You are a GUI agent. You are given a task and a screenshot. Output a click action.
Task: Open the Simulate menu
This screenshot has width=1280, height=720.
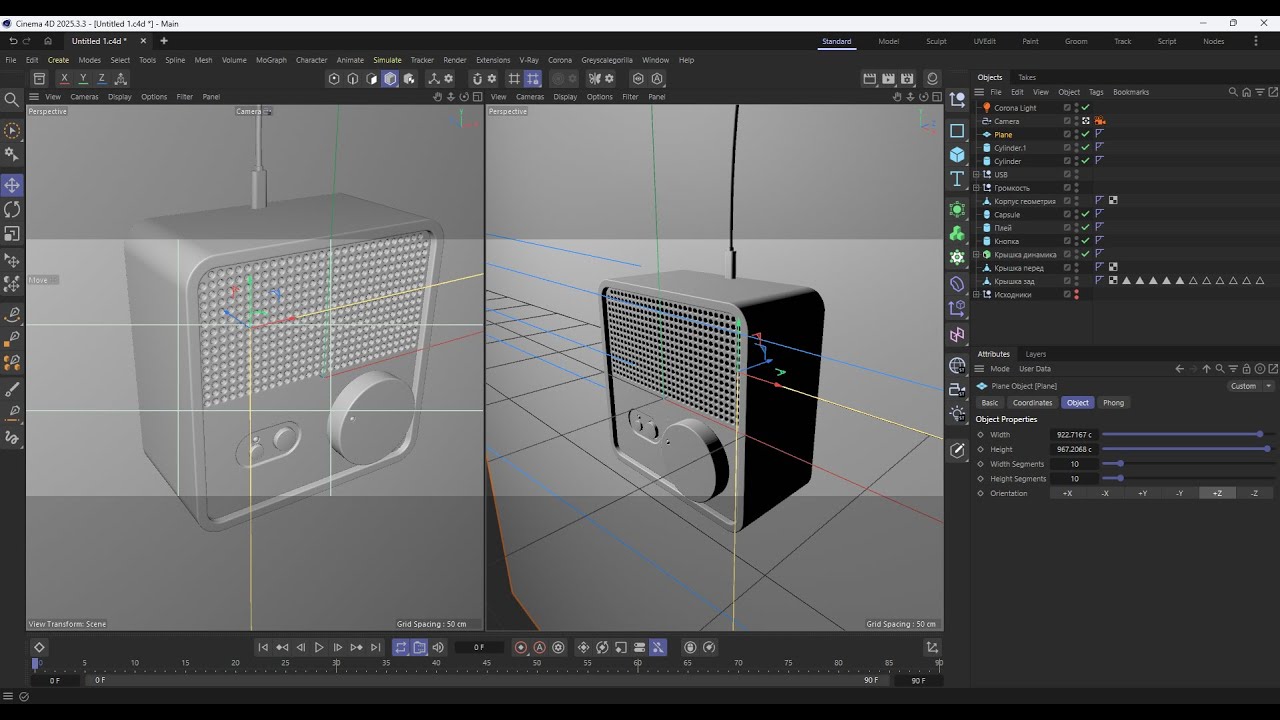(x=387, y=60)
